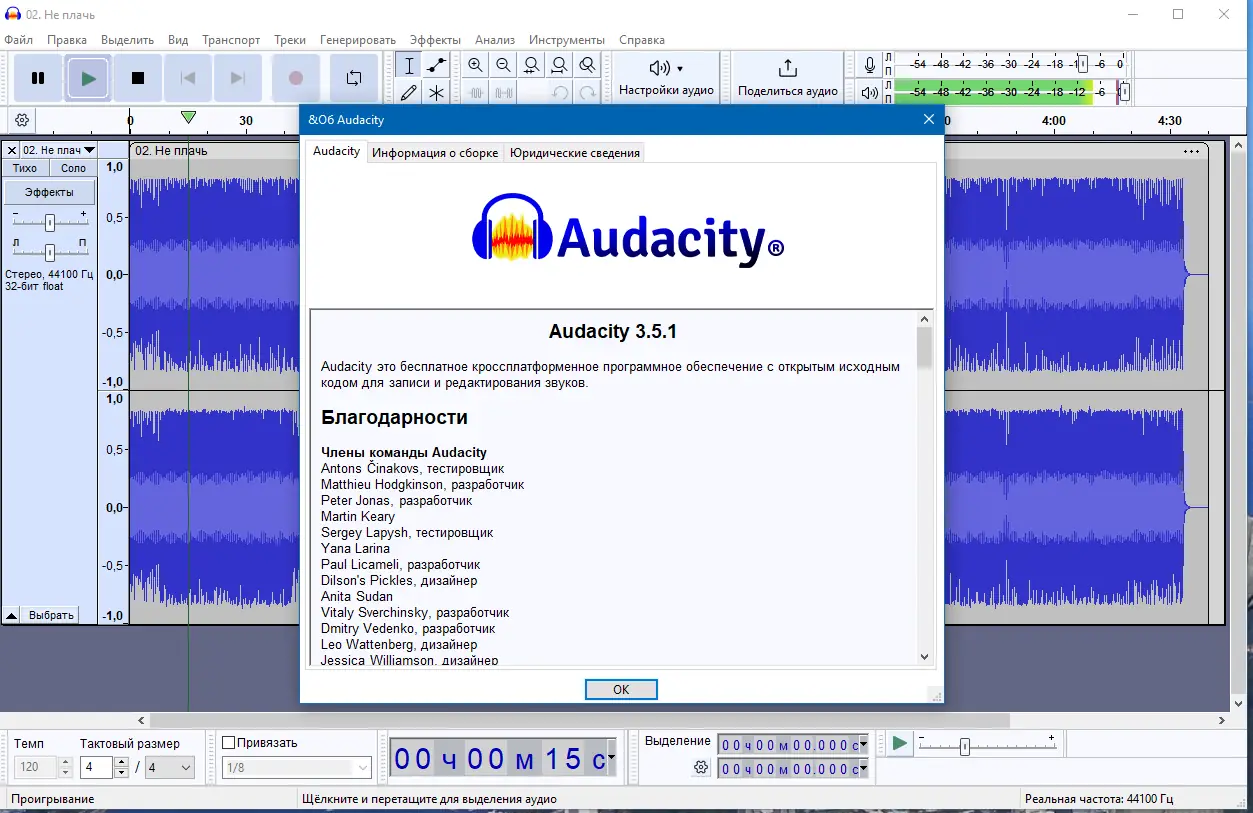
Task: Open track Эффекты button
Action: [50, 192]
